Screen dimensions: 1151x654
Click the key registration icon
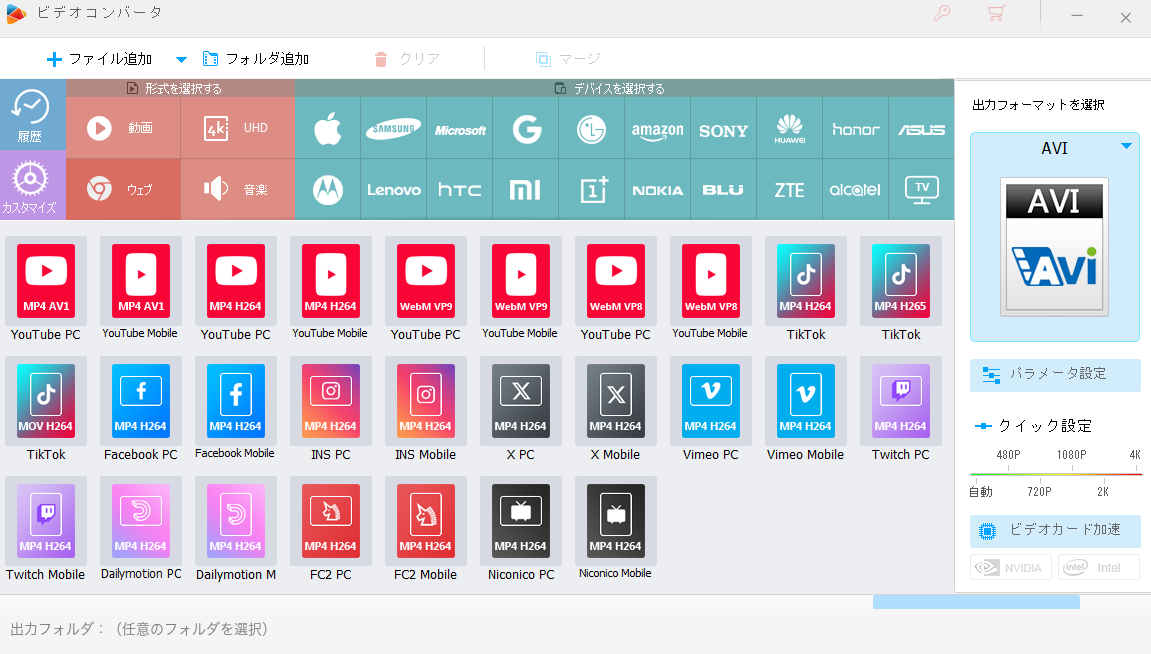pyautogui.click(x=942, y=14)
